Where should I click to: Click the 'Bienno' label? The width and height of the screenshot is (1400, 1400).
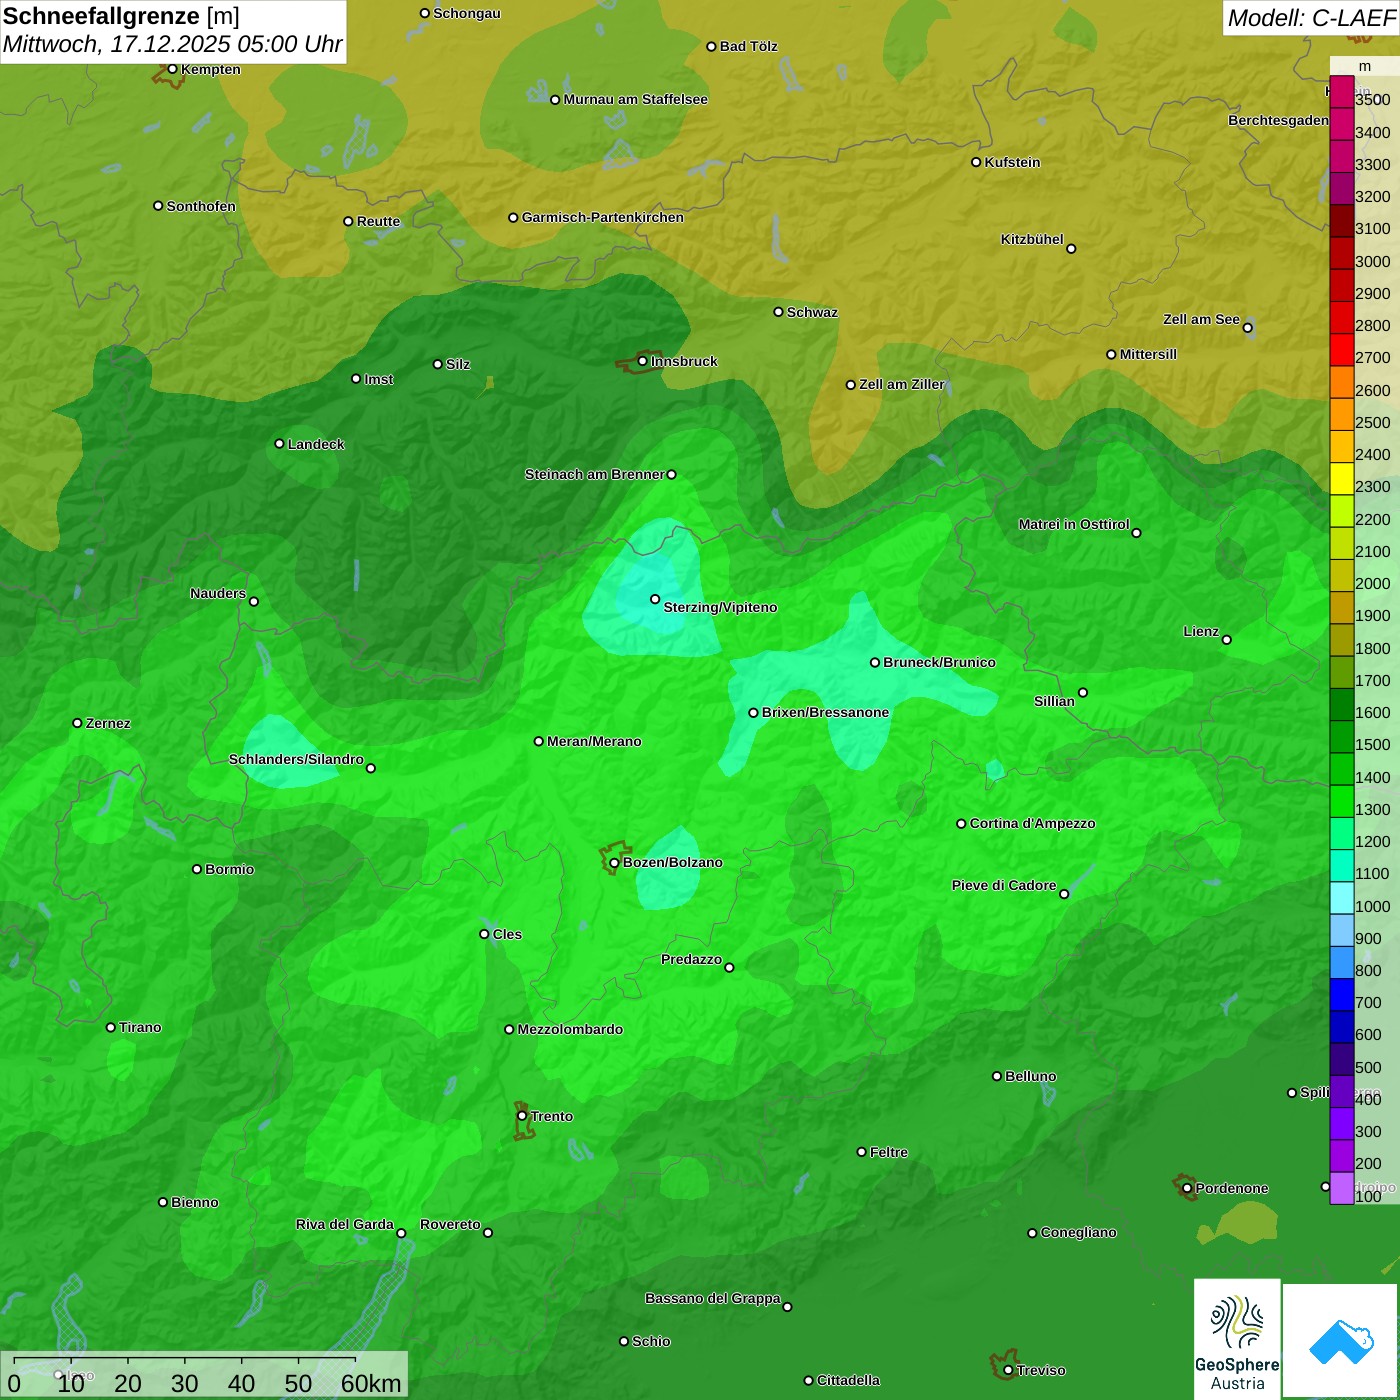coord(195,1202)
